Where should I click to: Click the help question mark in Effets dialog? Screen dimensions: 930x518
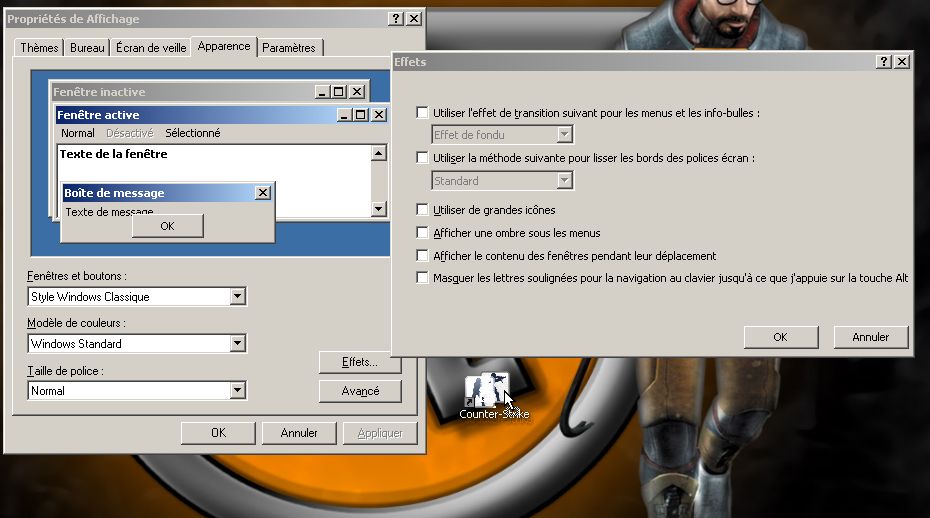(884, 62)
